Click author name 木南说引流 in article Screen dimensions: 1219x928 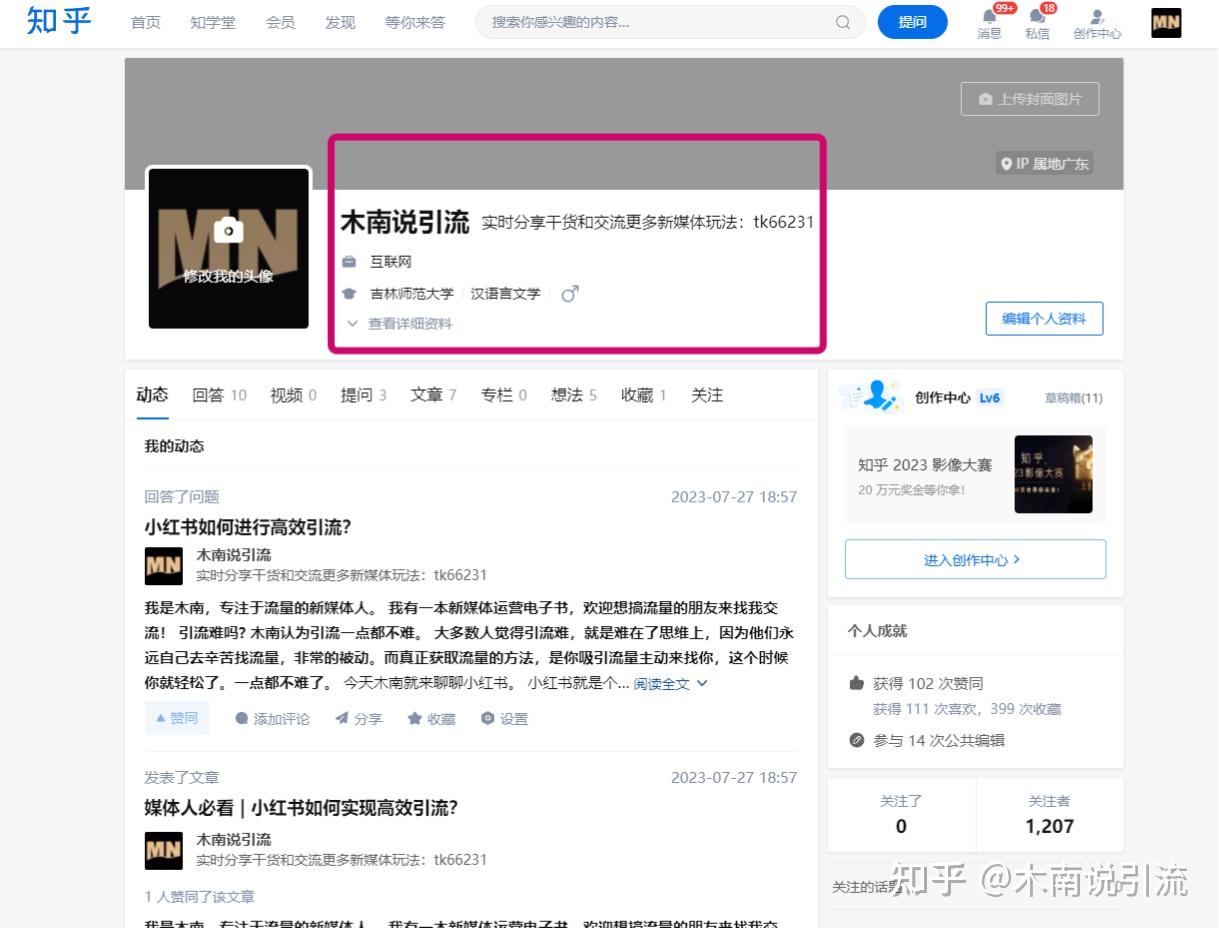(x=233, y=840)
